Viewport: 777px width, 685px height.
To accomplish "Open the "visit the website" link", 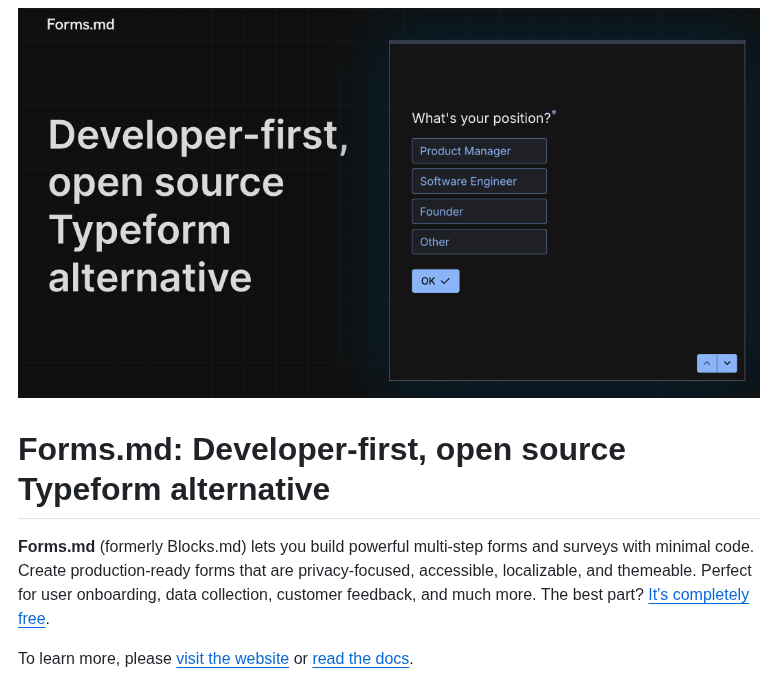I will click(x=232, y=658).
